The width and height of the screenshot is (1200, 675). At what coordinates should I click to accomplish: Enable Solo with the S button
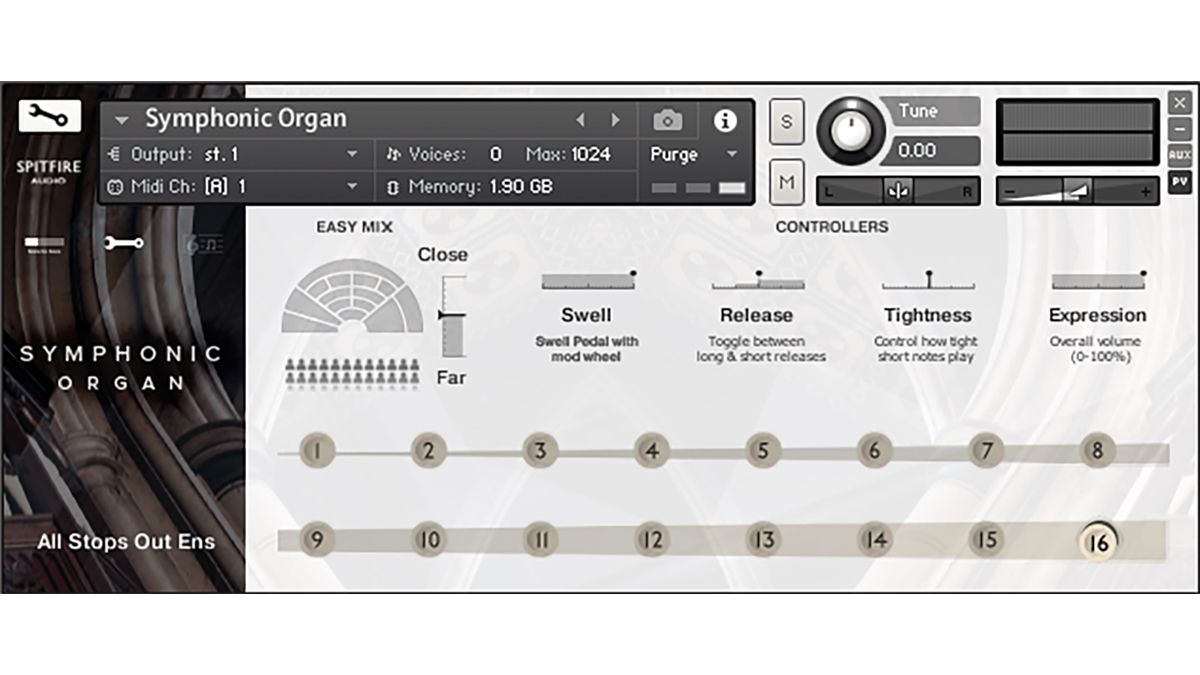click(787, 120)
